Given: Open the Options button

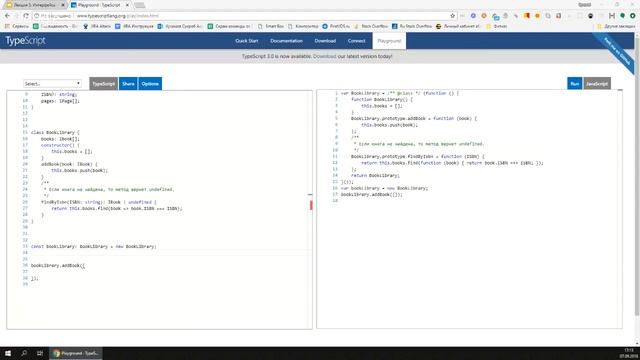Looking at the screenshot, I should 150,84.
